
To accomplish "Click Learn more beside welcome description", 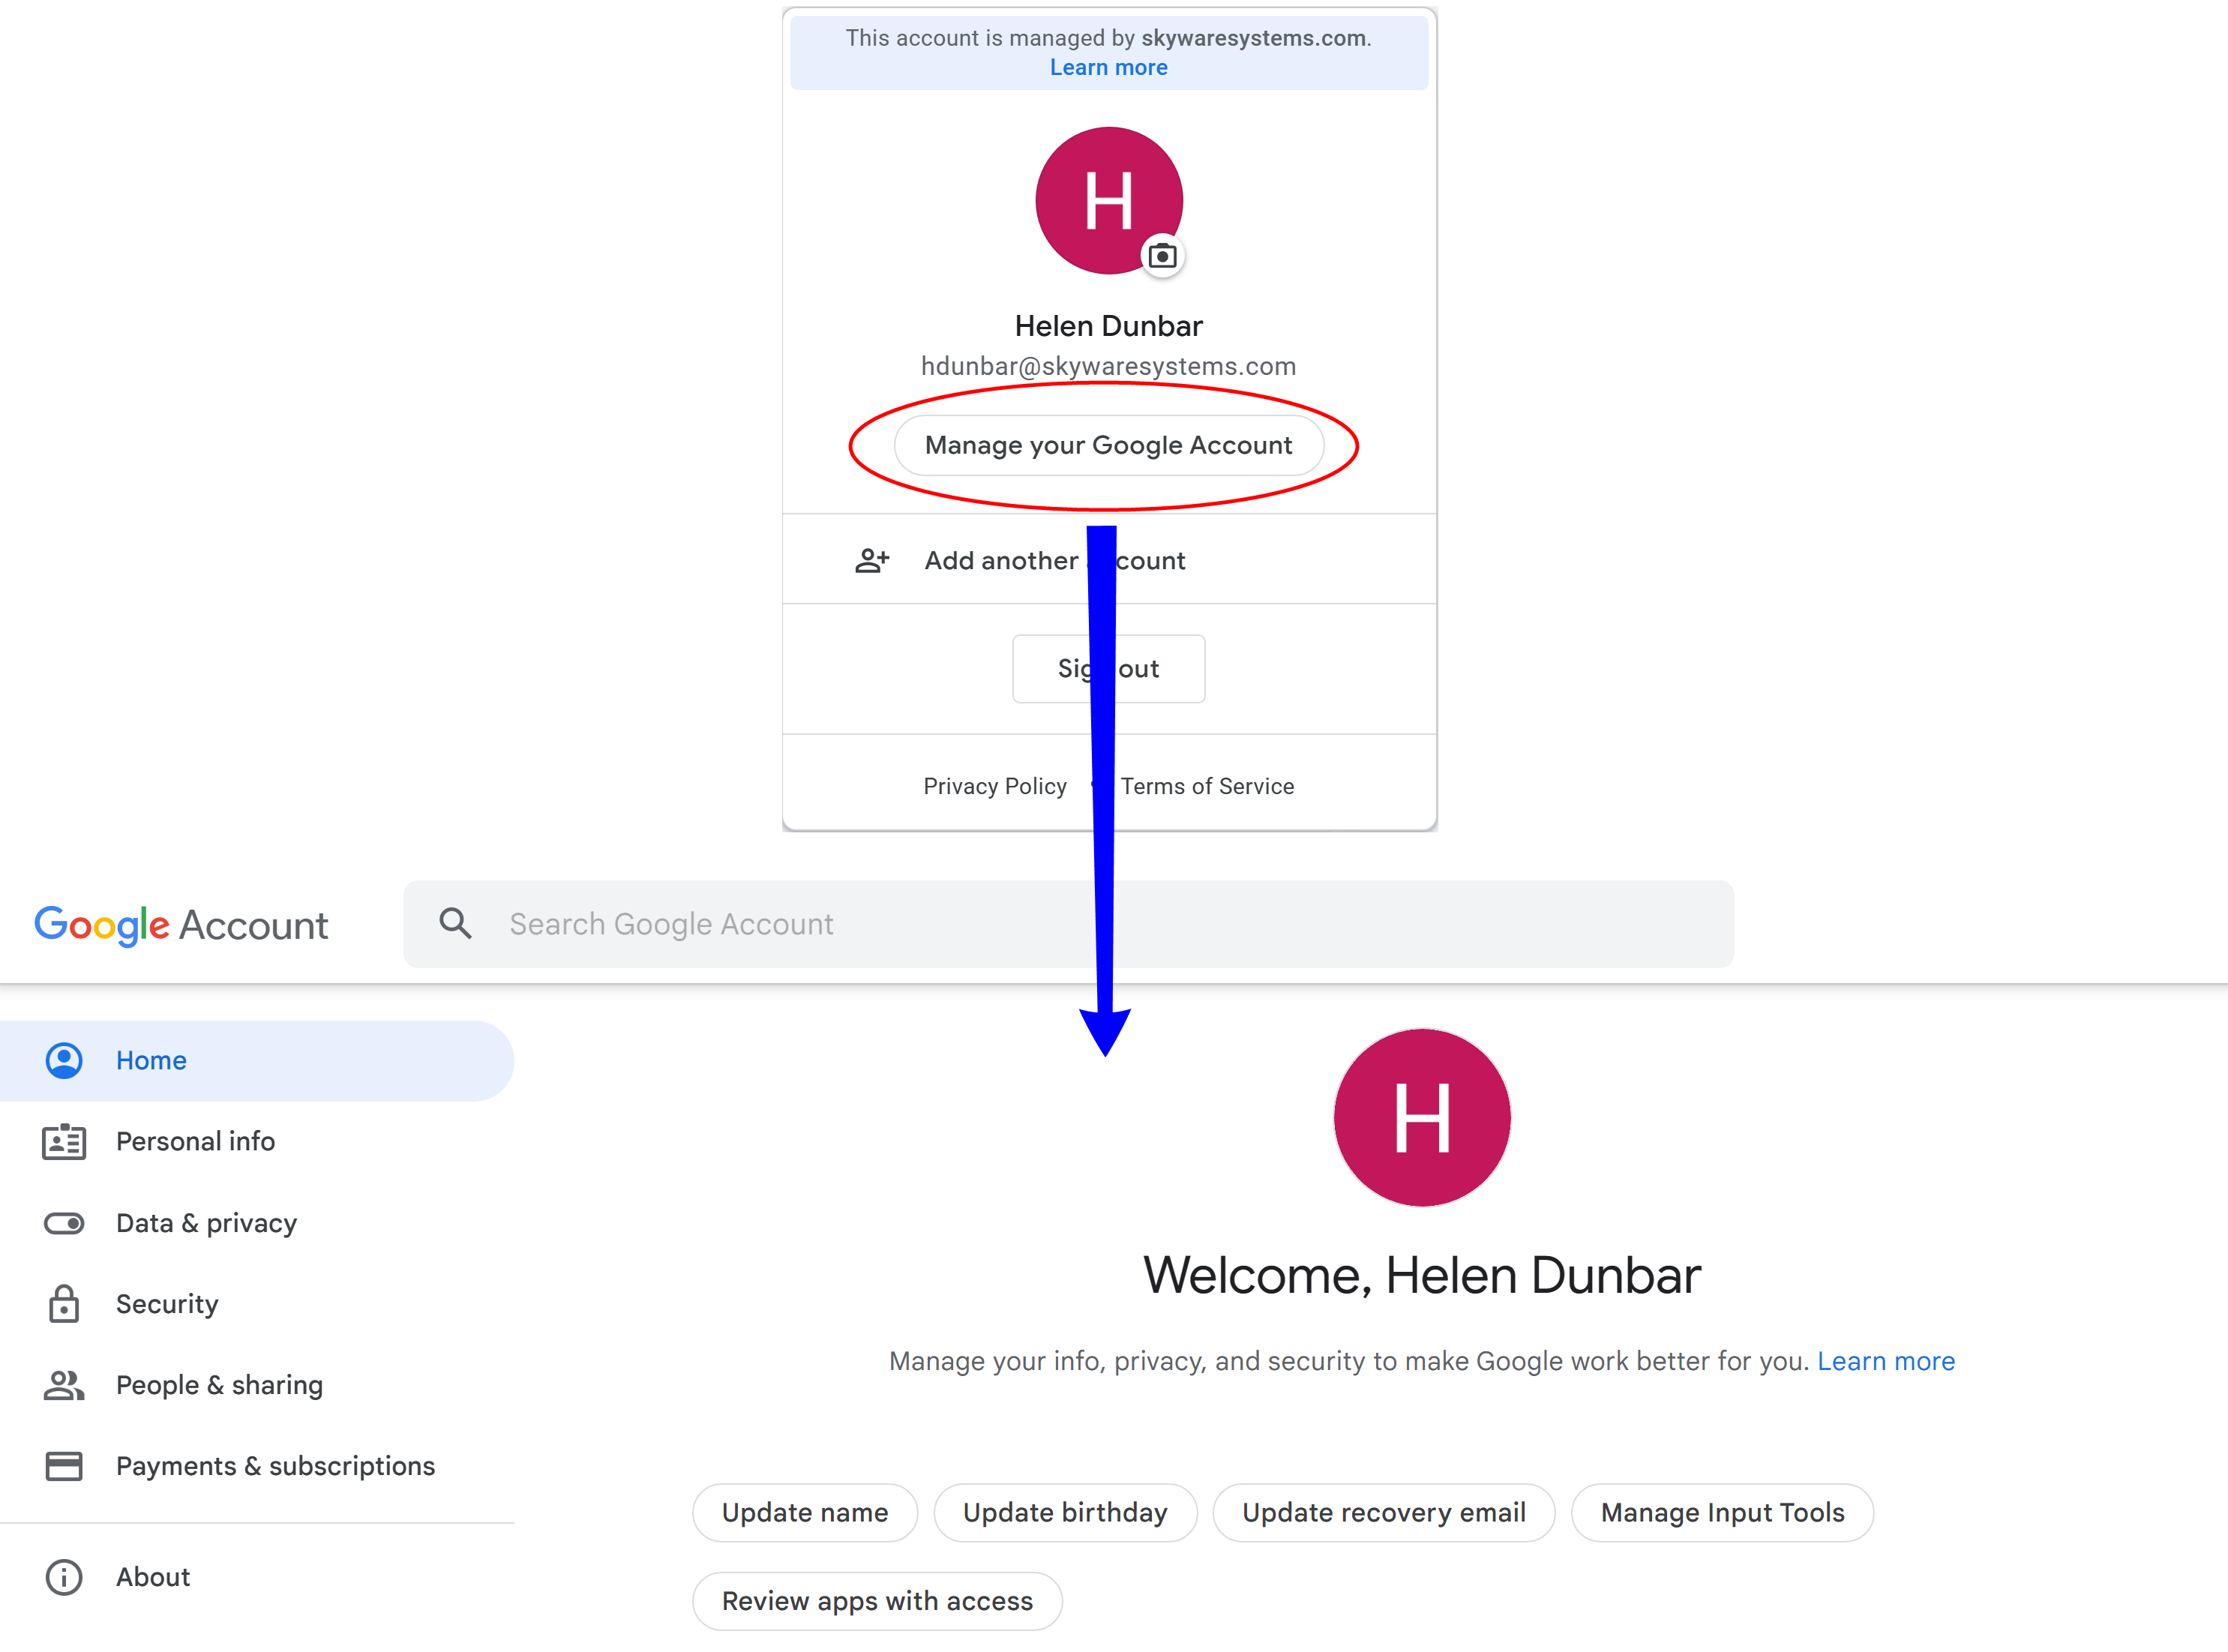I will coord(1886,1361).
